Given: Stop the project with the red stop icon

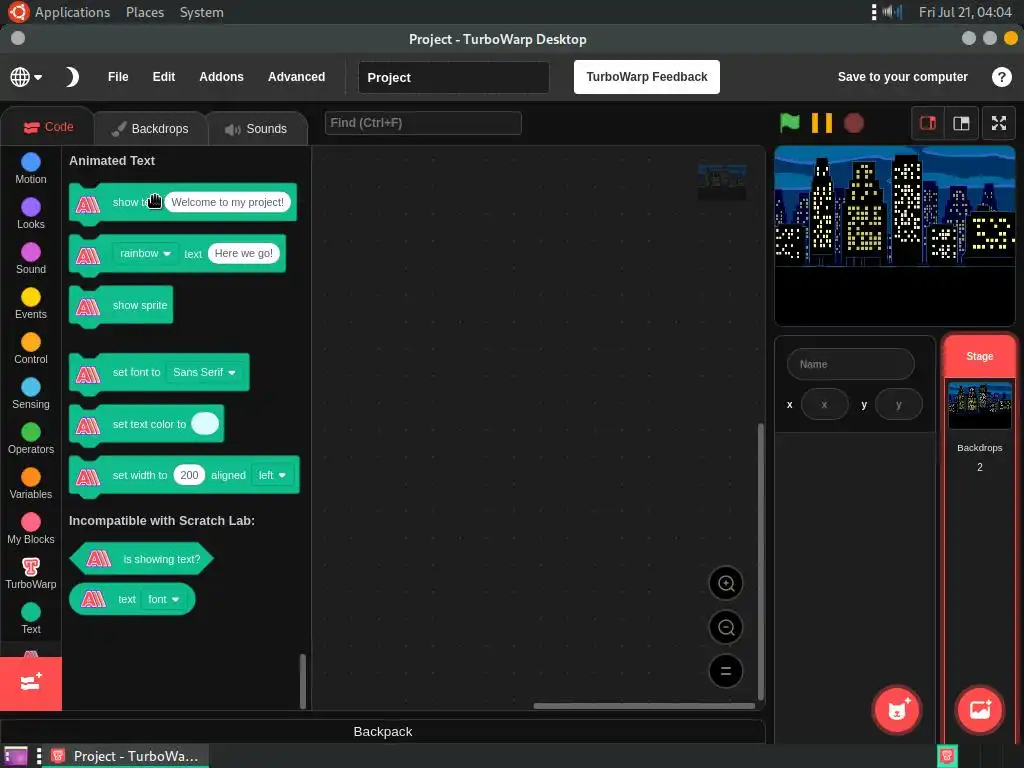Looking at the screenshot, I should 854,123.
